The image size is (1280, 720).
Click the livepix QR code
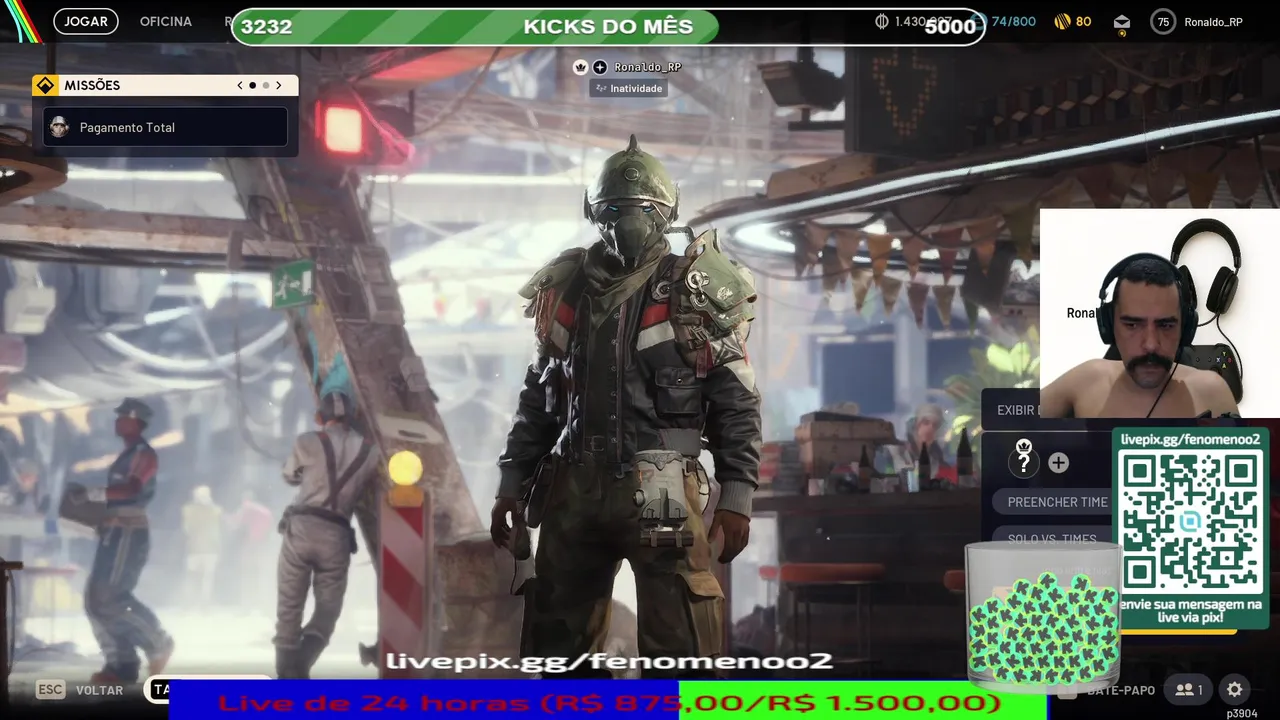[x=1190, y=520]
